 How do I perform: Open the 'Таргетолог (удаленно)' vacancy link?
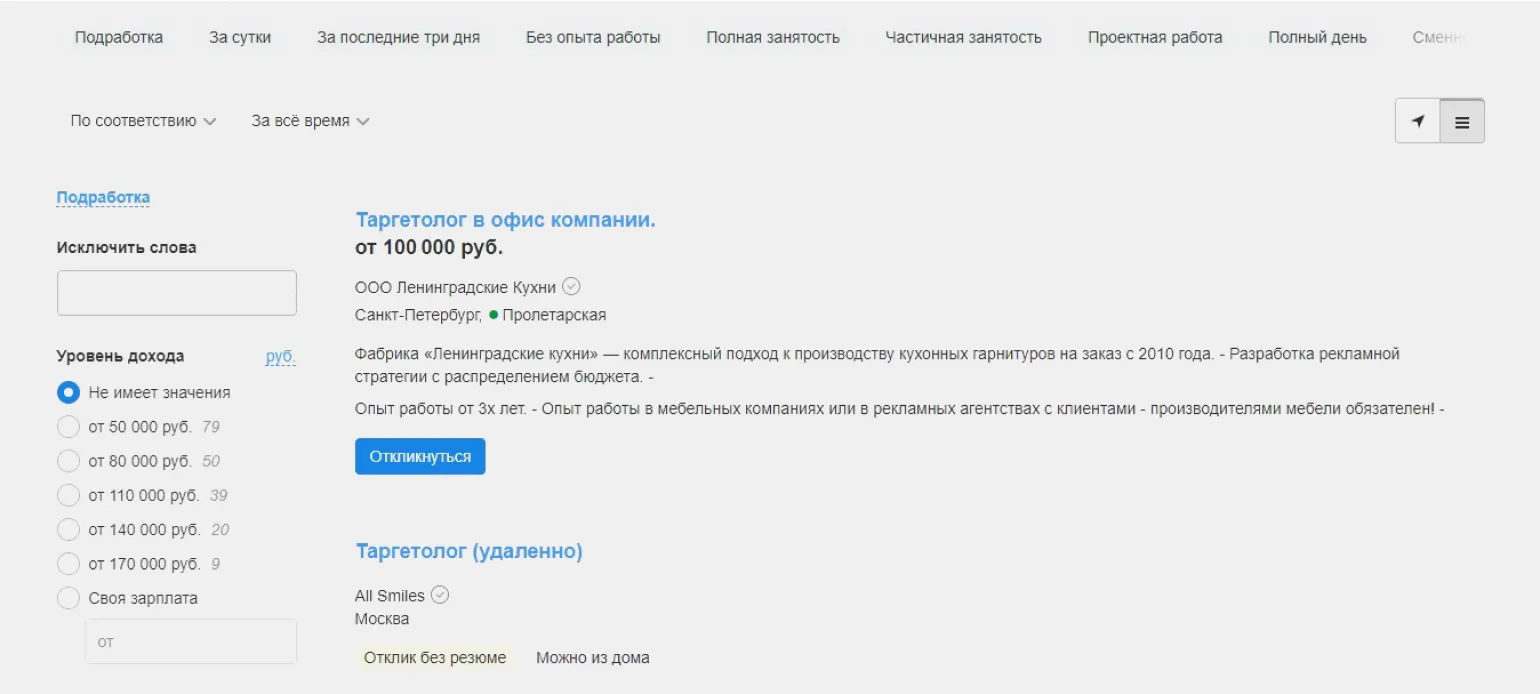point(469,551)
